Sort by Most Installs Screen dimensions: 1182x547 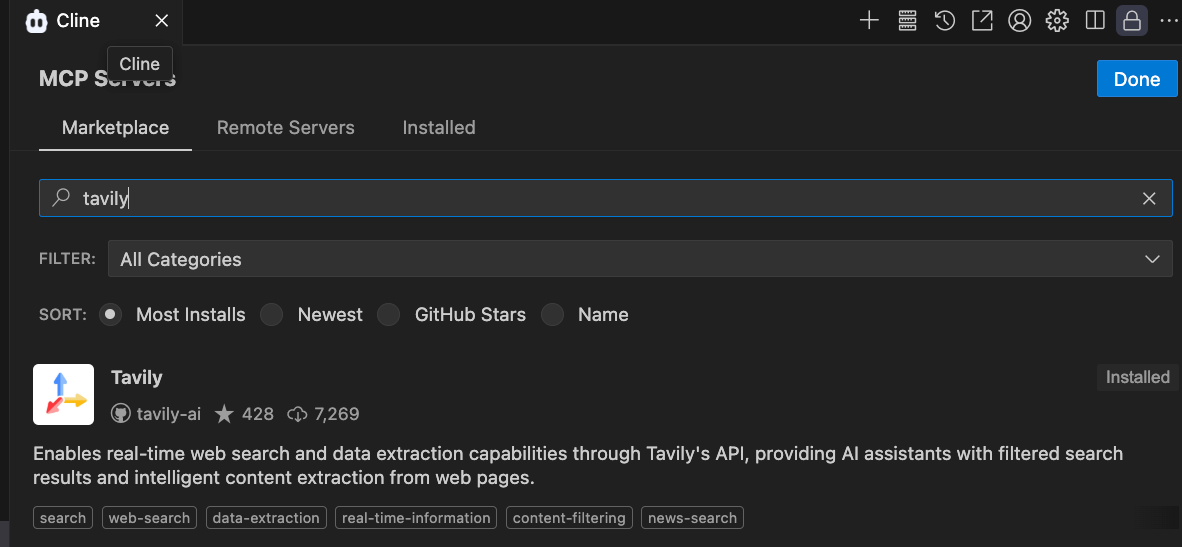[110, 314]
